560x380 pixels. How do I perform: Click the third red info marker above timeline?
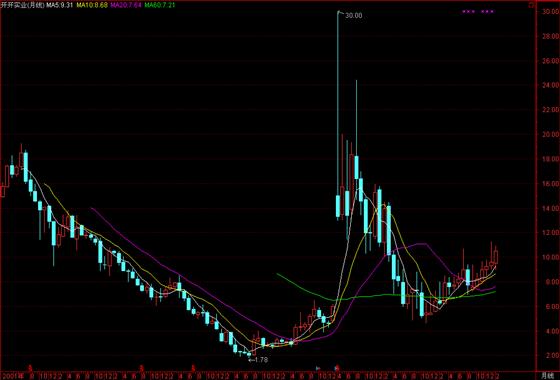pos(193,368)
